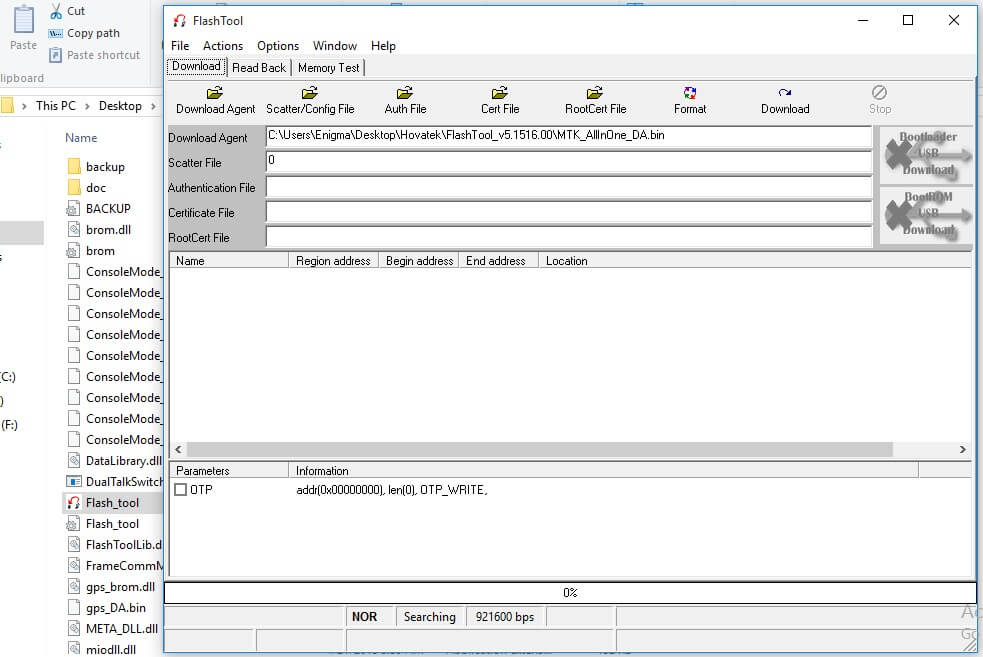983x657 pixels.
Task: Click the Searching status bar entry
Action: [x=429, y=617]
